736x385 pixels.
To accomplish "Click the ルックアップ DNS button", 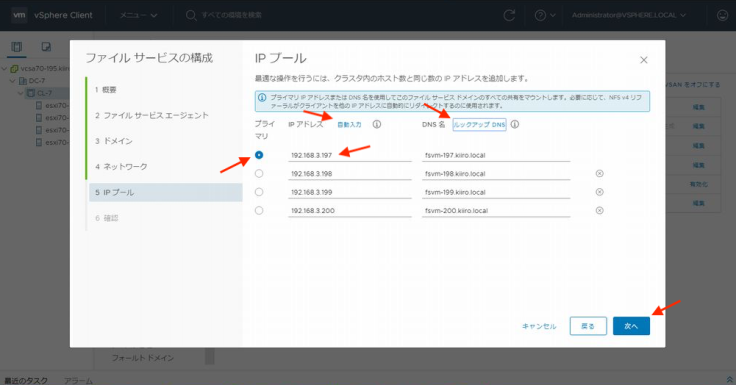I will [479, 124].
